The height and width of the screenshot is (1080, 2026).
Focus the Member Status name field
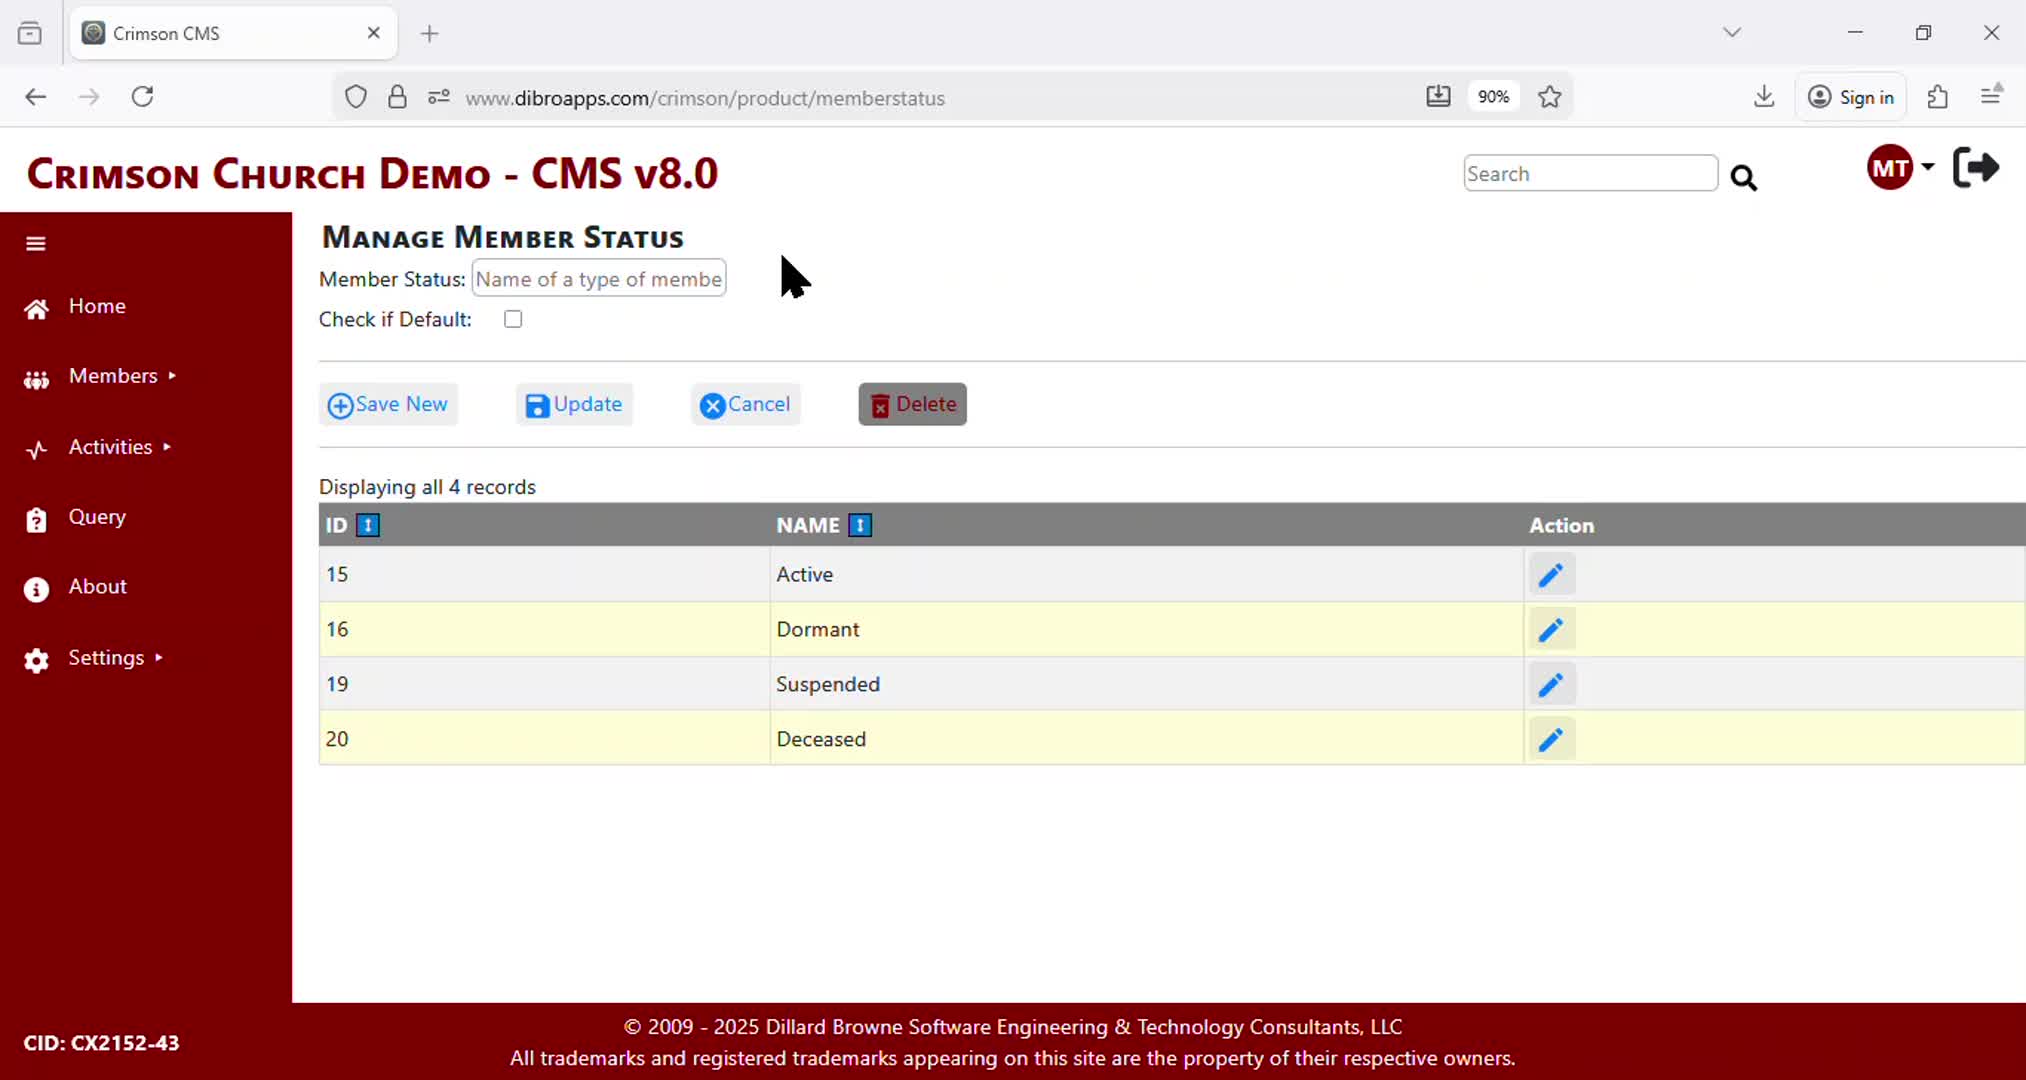pyautogui.click(x=598, y=280)
